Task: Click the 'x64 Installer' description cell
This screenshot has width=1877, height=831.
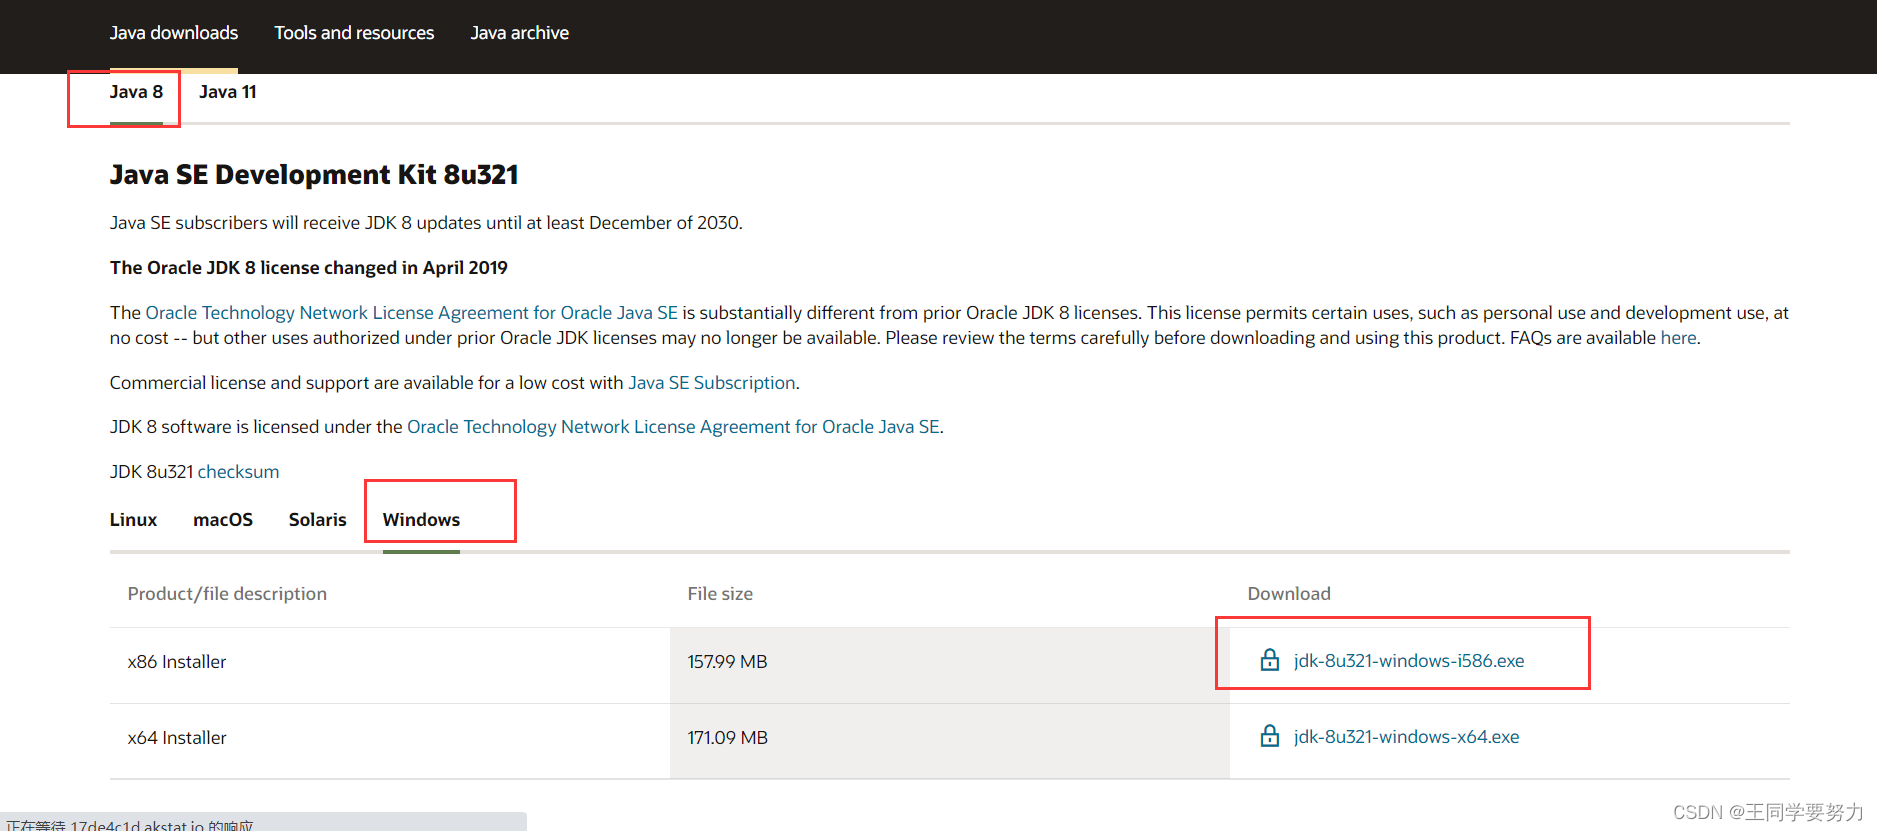Action: click(x=390, y=741)
